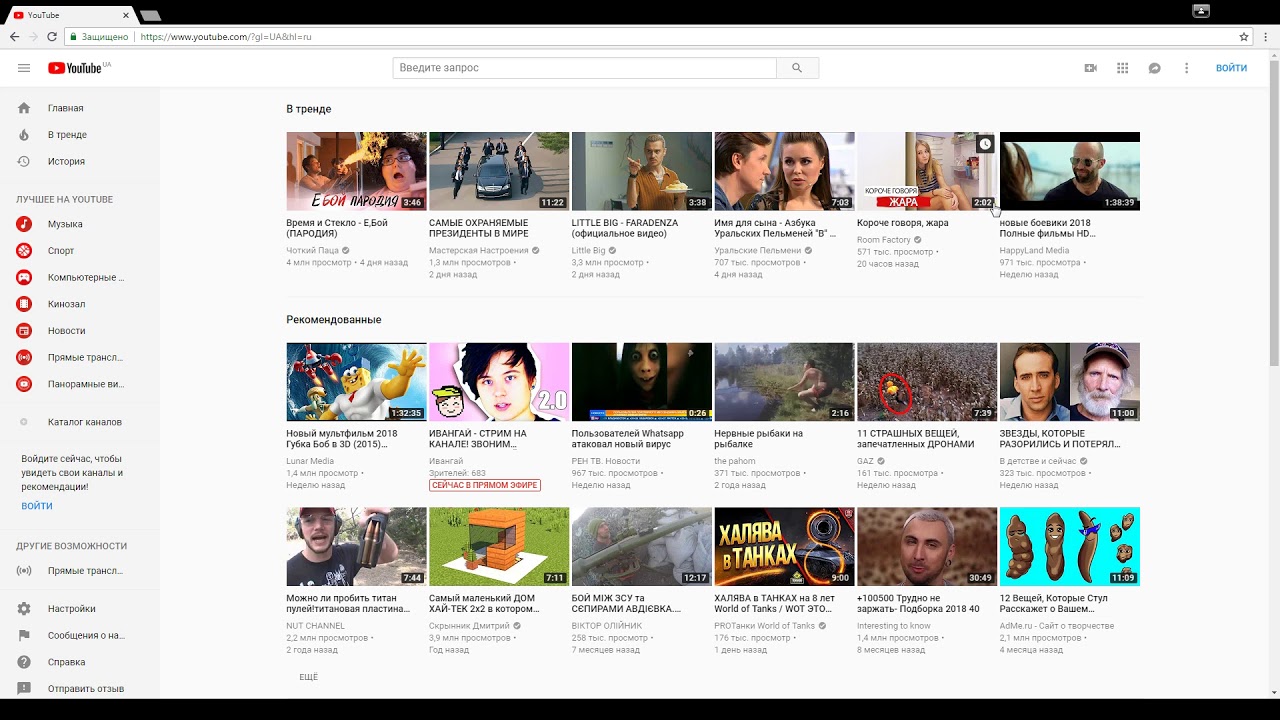Open the Компьютерные игры icon
Image resolution: width=1280 pixels, height=720 pixels.
pos(24,277)
